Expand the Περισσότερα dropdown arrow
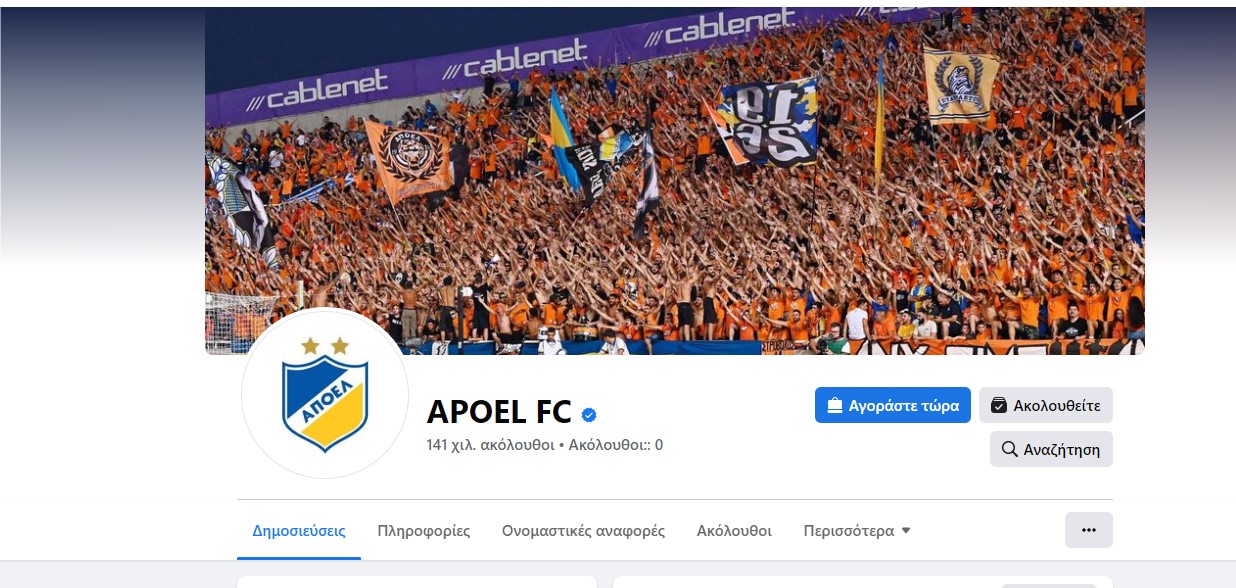1236x588 pixels. 906,531
